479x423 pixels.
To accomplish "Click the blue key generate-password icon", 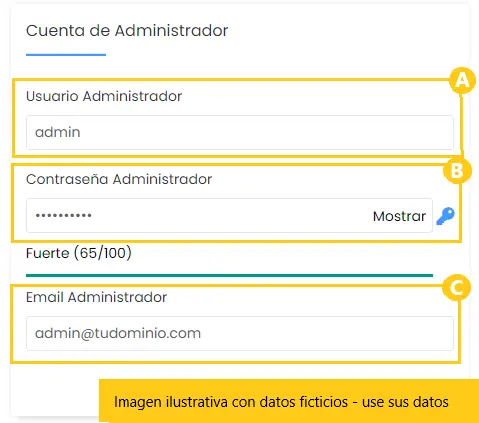I will tap(445, 216).
